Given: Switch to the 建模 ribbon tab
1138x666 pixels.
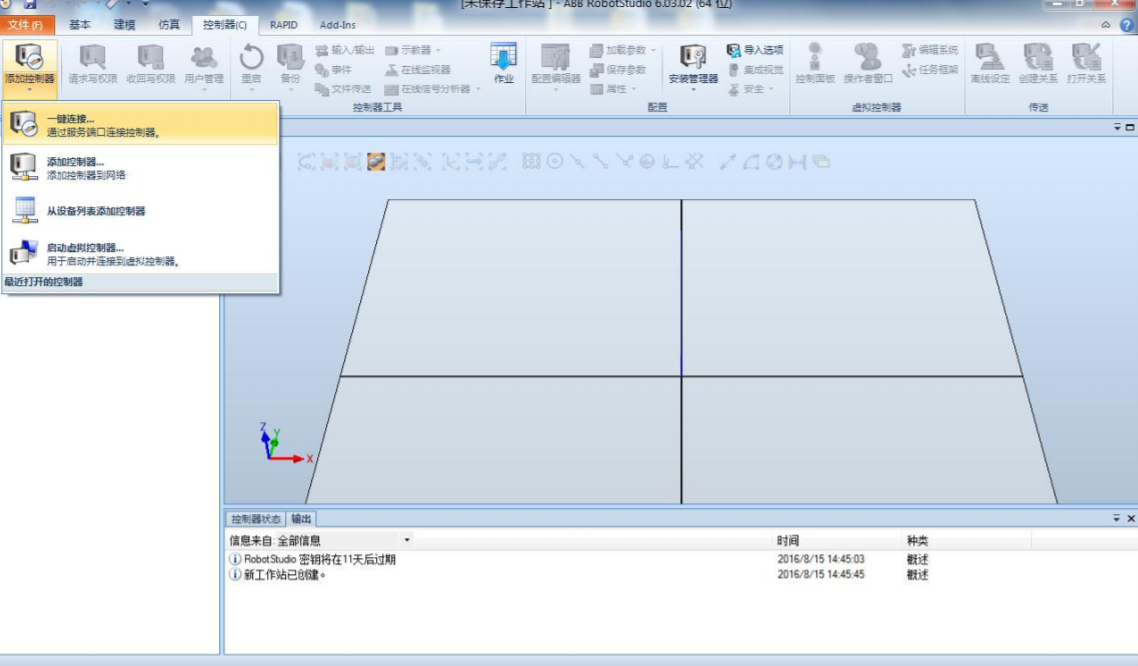Looking at the screenshot, I should [x=124, y=25].
